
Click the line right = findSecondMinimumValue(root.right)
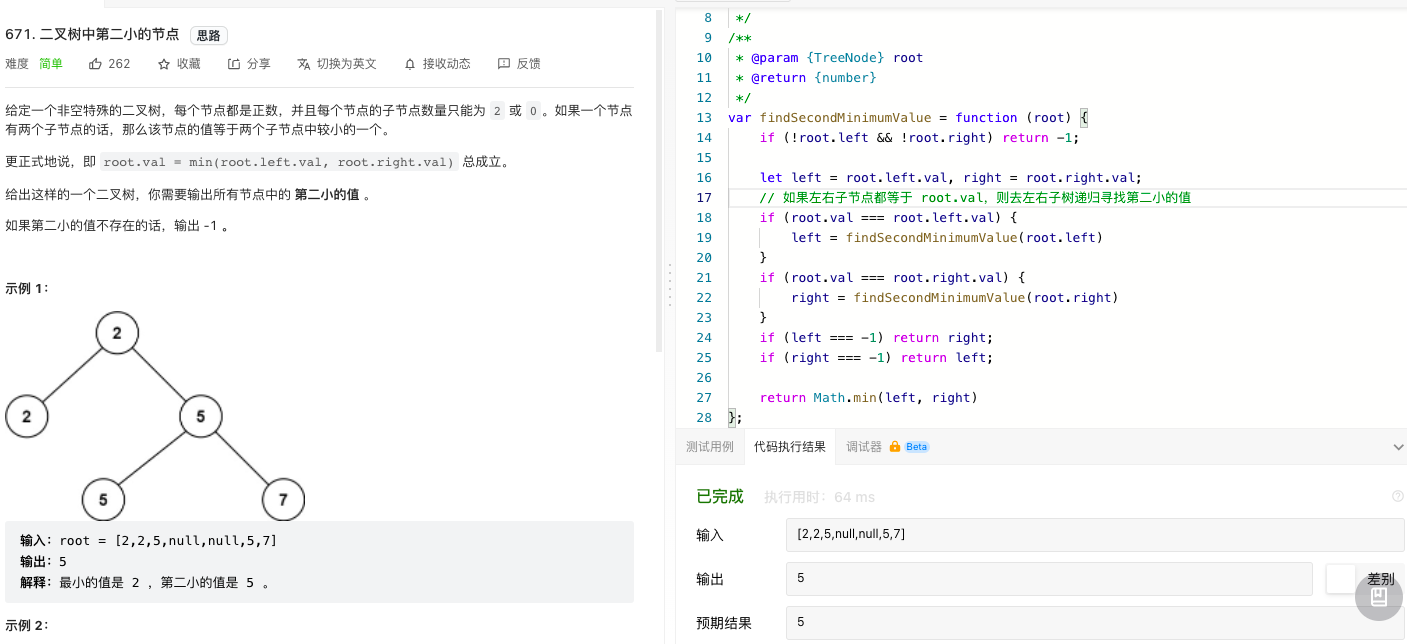954,297
